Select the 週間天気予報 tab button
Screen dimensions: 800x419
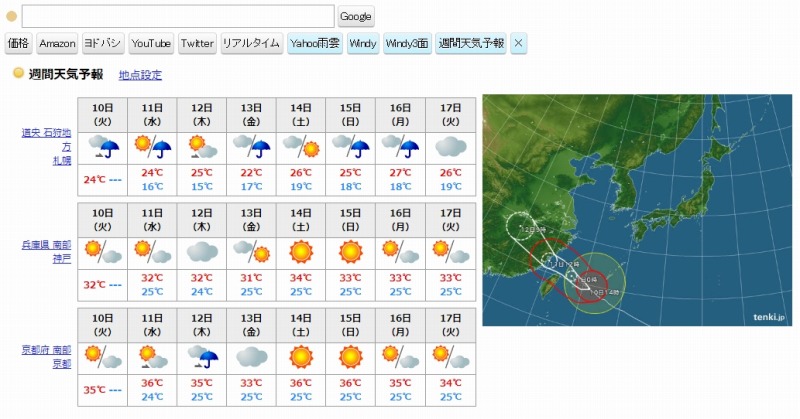click(471, 43)
